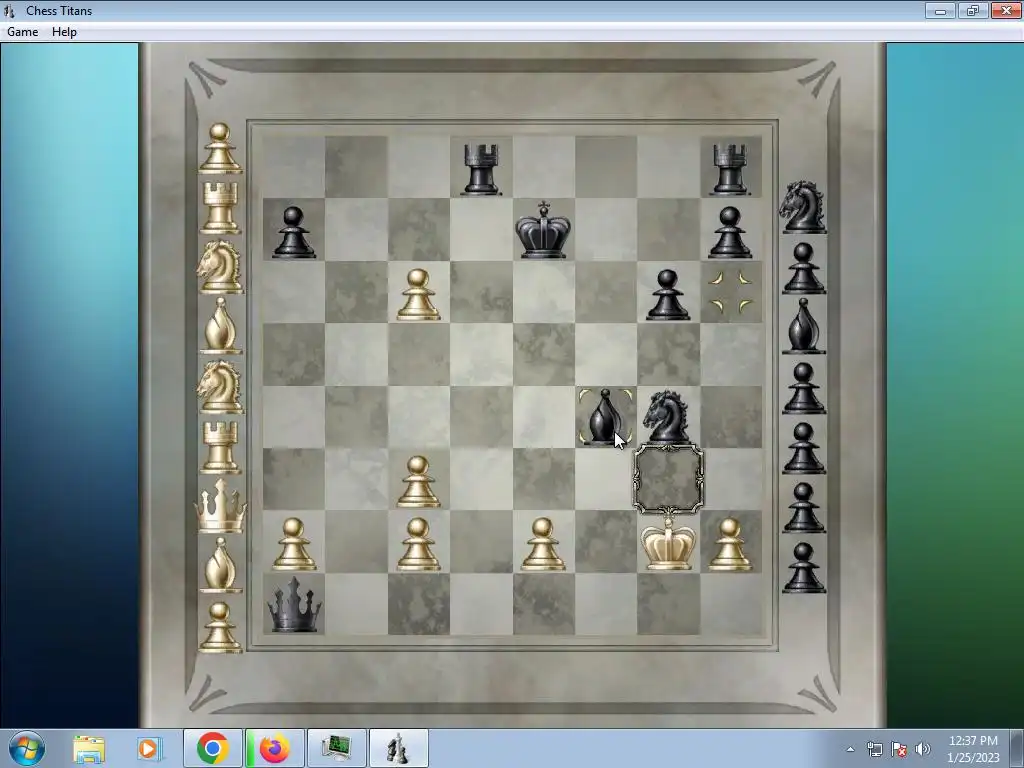This screenshot has height=768, width=1024.
Task: Select the black rook on h8
Action: [x=730, y=170]
